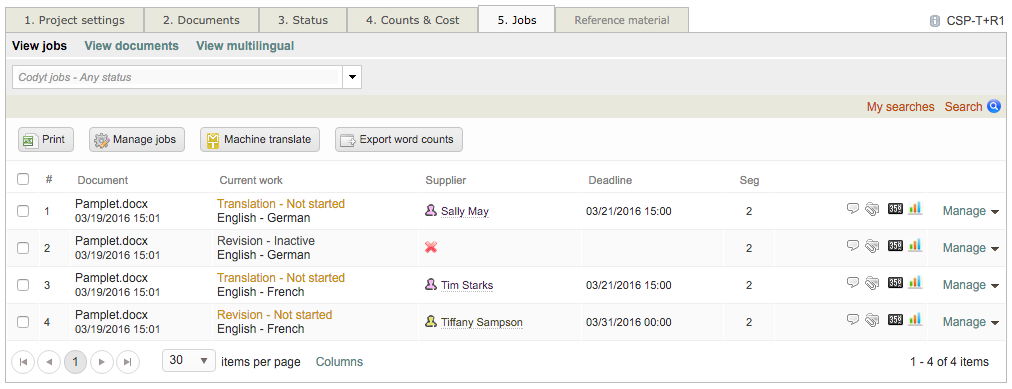The height and width of the screenshot is (389, 1012).
Task: Open the segment counter icon for job 3
Action: click(x=895, y=283)
